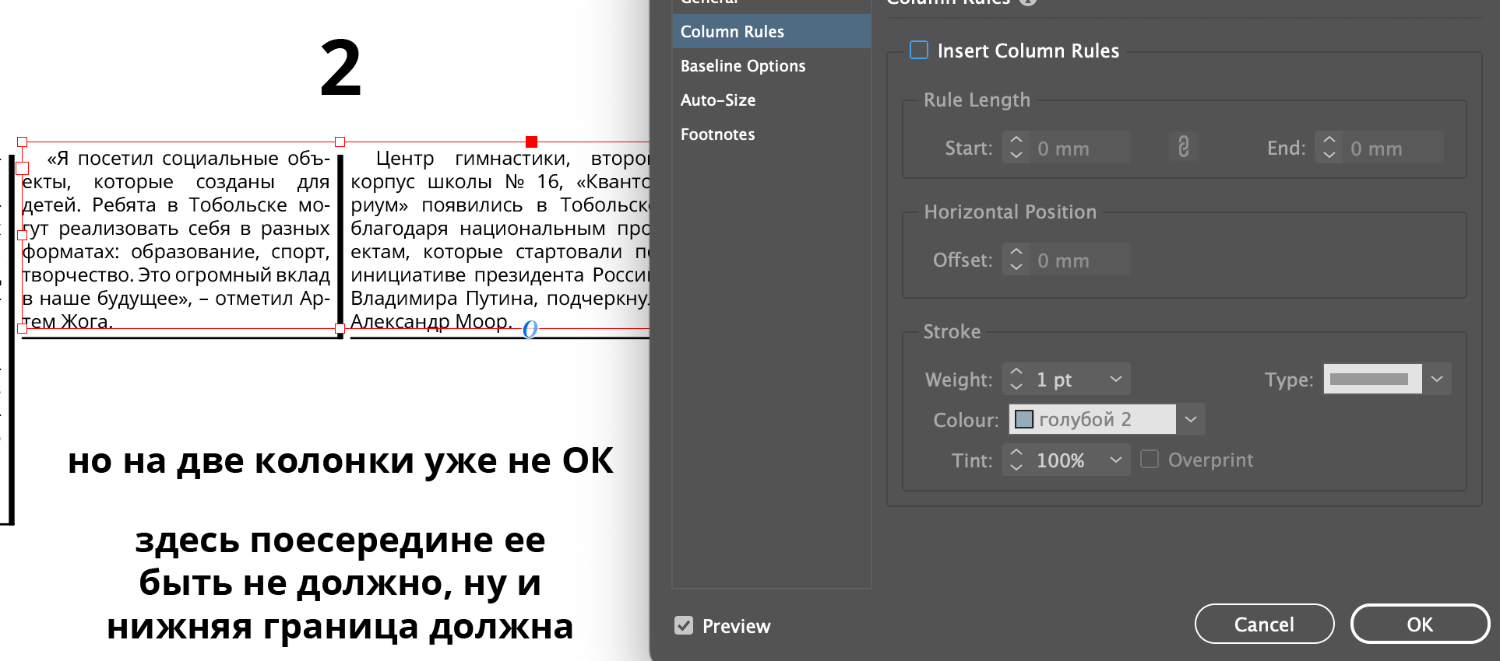Open the stroke Weight dropdown
1500x661 pixels.
[1117, 380]
